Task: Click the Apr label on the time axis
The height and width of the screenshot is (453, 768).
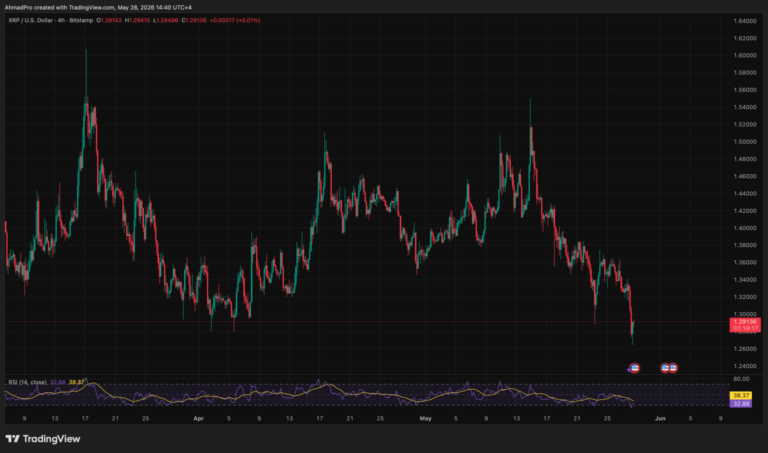Action: [x=198, y=419]
